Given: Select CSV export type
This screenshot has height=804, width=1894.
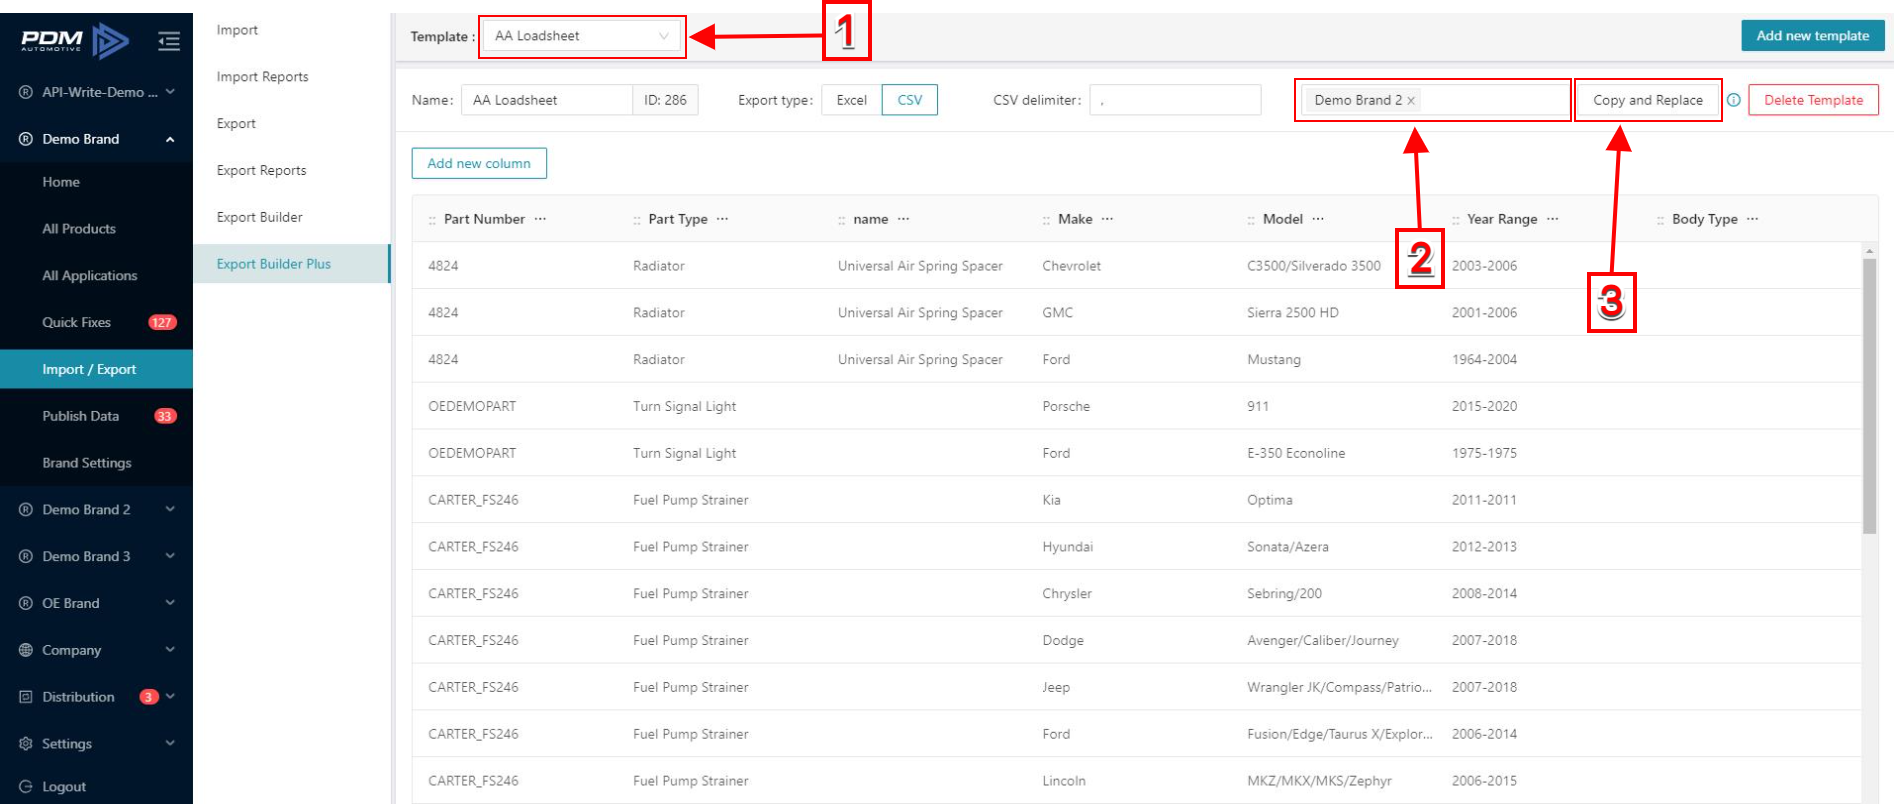Looking at the screenshot, I should coord(910,100).
